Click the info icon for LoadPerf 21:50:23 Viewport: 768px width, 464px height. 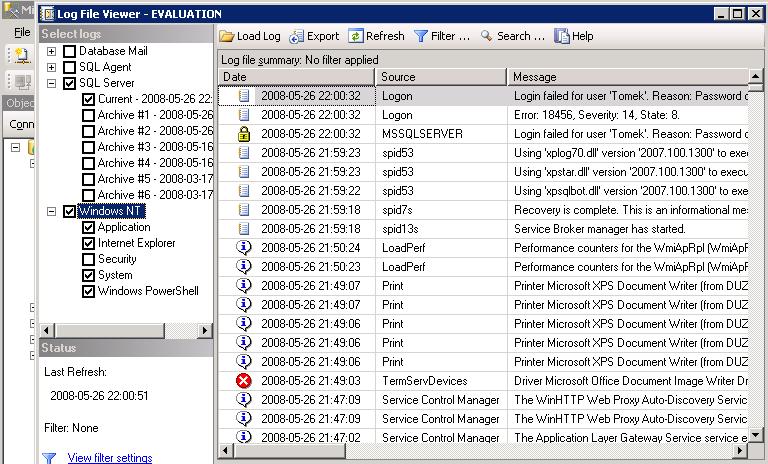coord(243,267)
